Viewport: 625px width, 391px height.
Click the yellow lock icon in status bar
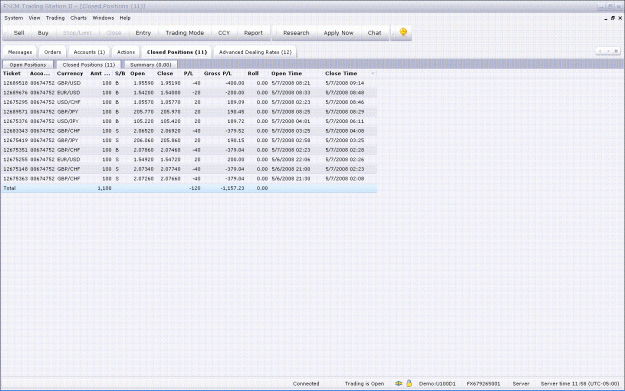click(x=409, y=383)
